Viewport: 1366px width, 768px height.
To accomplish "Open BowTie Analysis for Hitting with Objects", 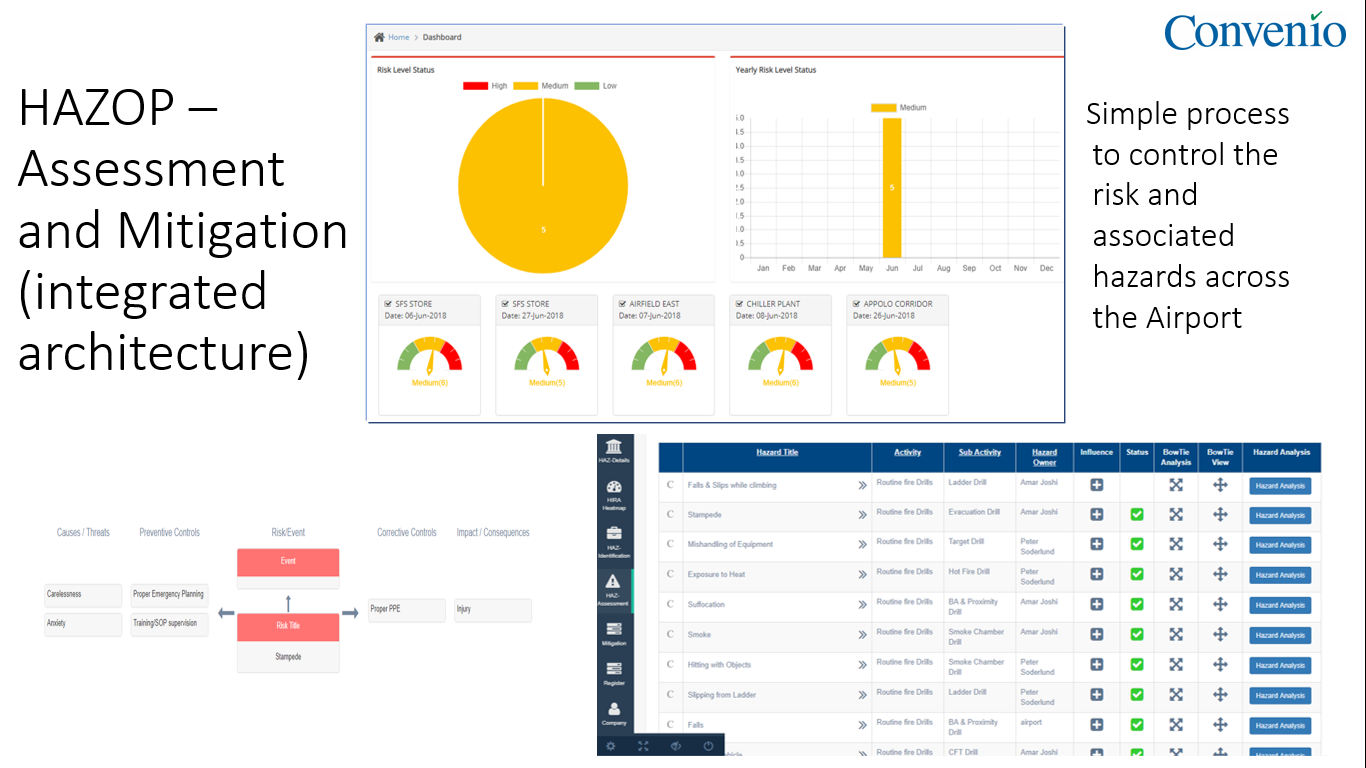I will coord(1176,665).
